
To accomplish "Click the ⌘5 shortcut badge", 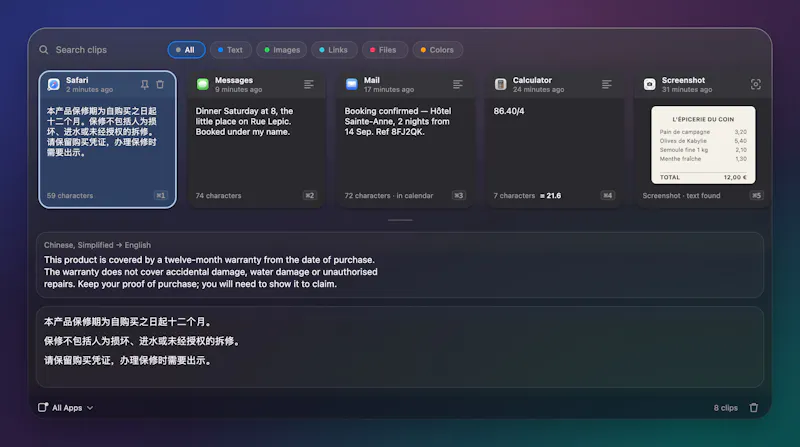I will (x=757, y=195).
